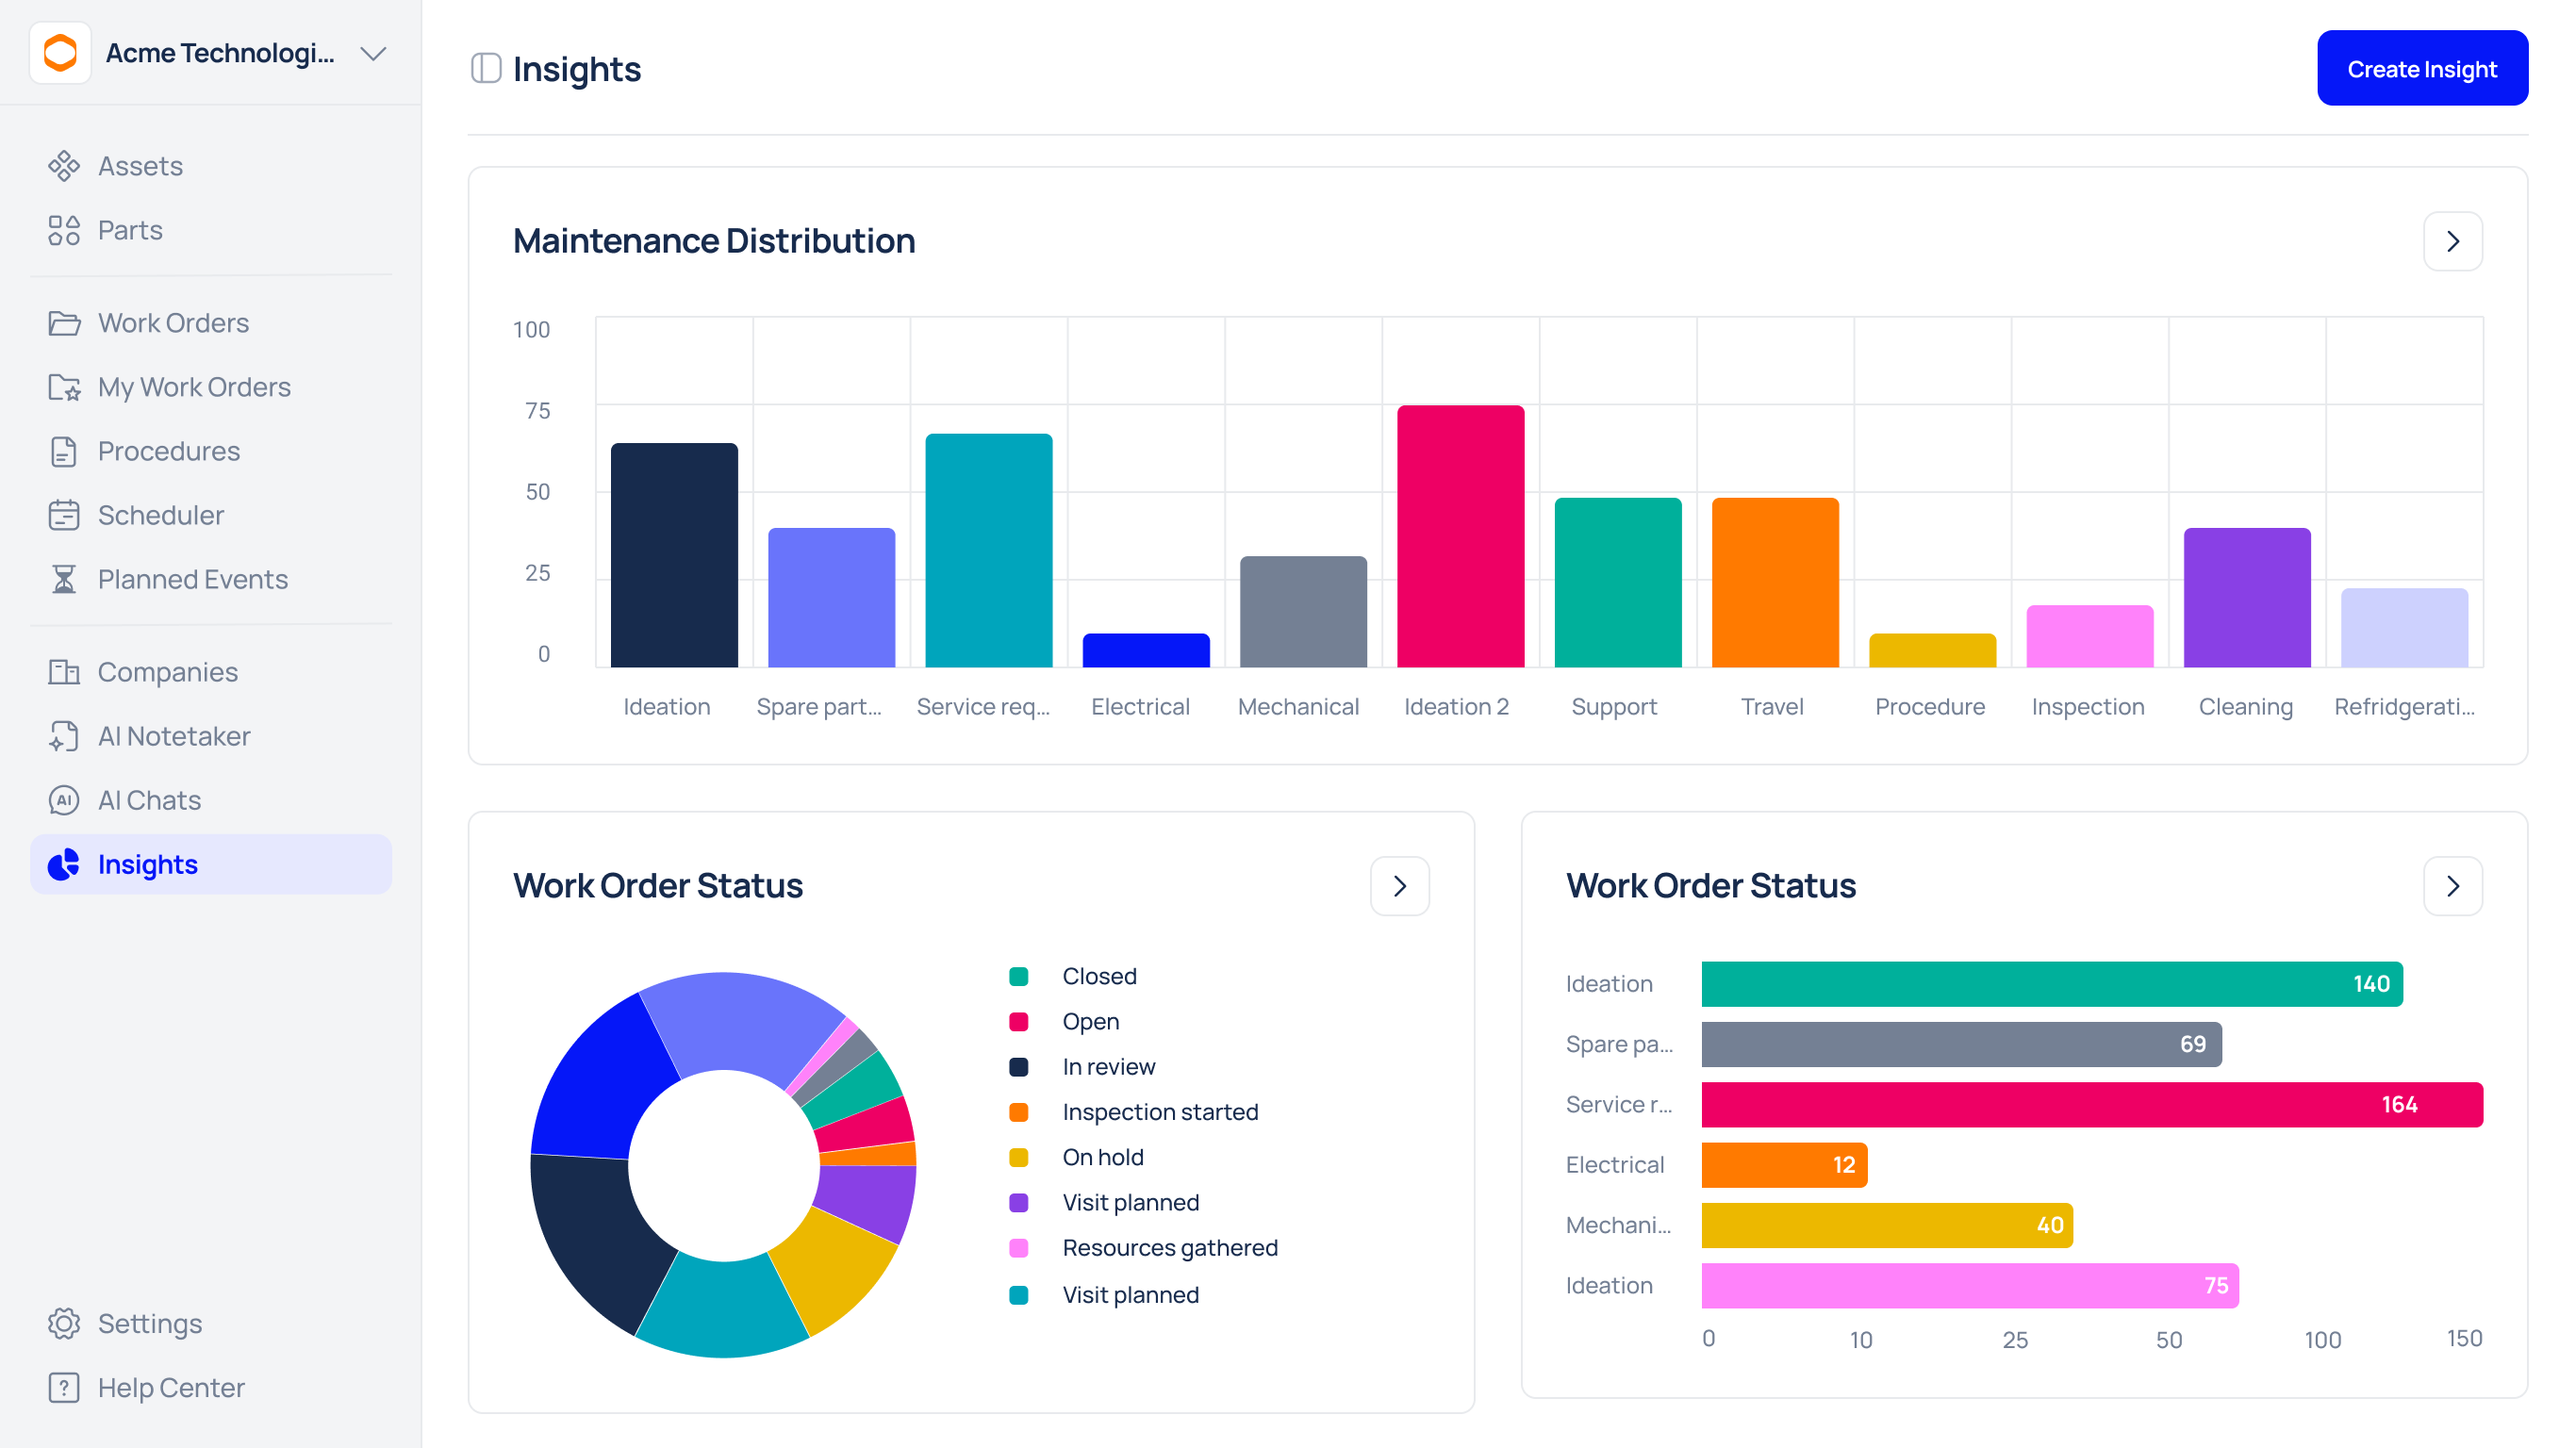Open the Help Center link
This screenshot has width=2576, height=1448.
(170, 1387)
